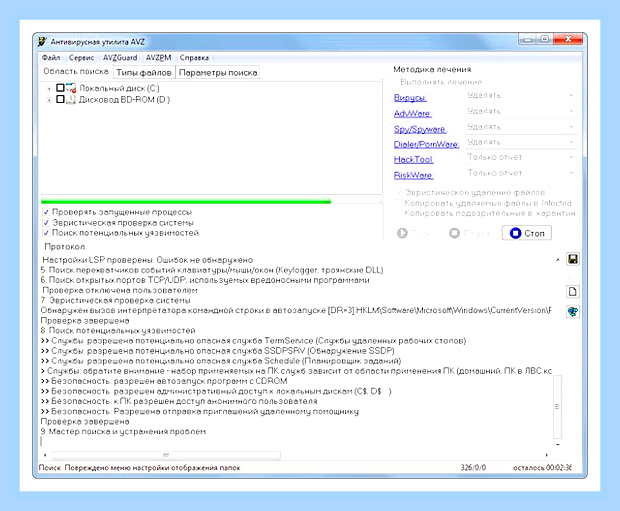The image size is (620, 511).
Task: Click the remaining time in the status bar
Action: click(x=542, y=467)
